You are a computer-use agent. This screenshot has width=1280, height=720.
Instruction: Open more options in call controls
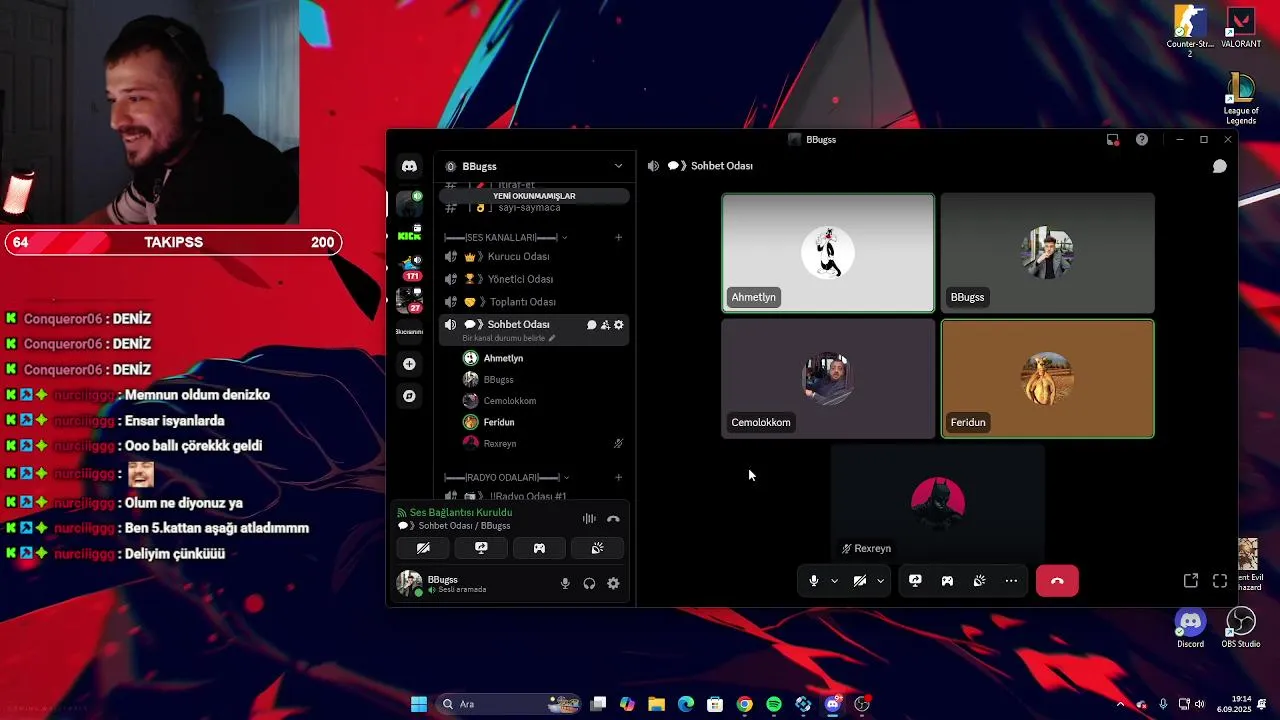tap(1011, 581)
